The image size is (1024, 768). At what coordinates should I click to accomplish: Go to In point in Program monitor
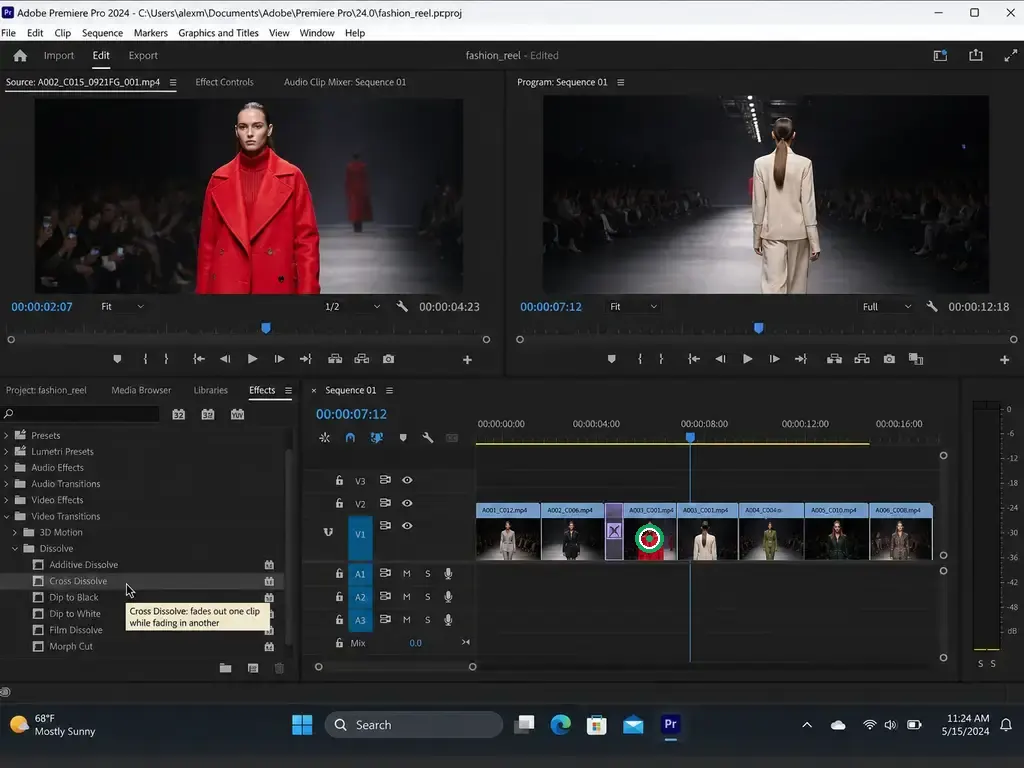[694, 359]
